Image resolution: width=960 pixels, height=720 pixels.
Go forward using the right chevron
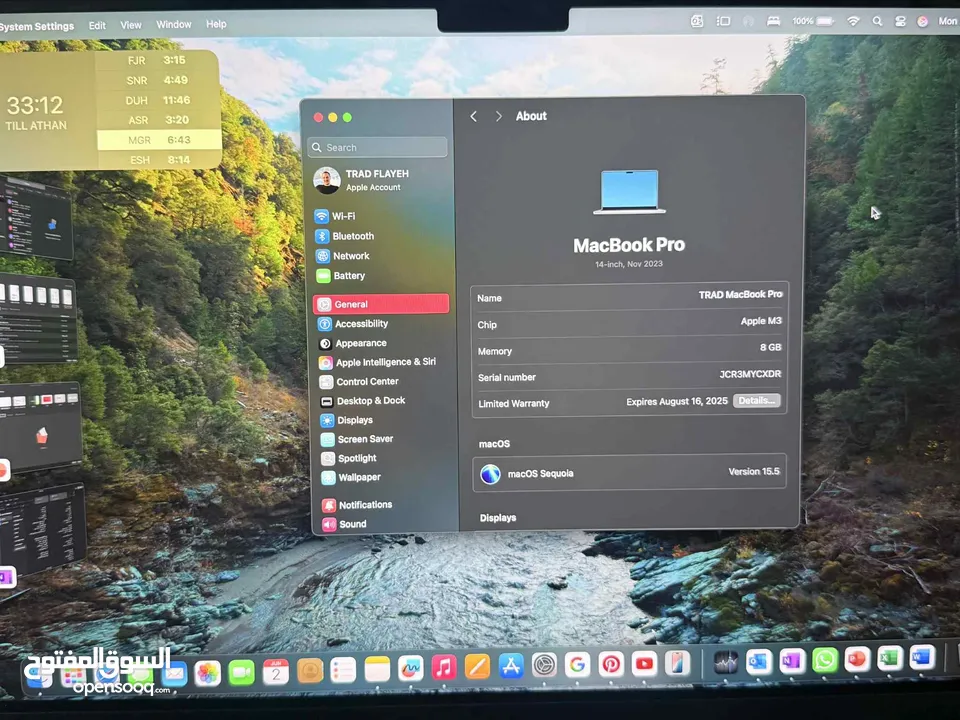pyautogui.click(x=498, y=116)
